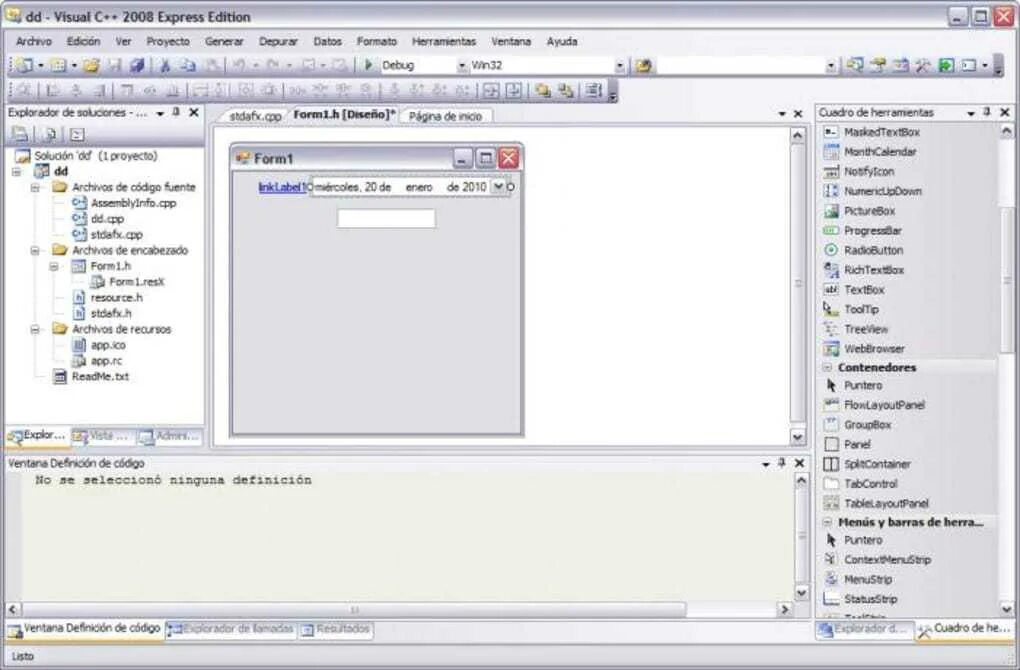
Task: Collapse the Form1.h tree node
Action: pos(54,266)
